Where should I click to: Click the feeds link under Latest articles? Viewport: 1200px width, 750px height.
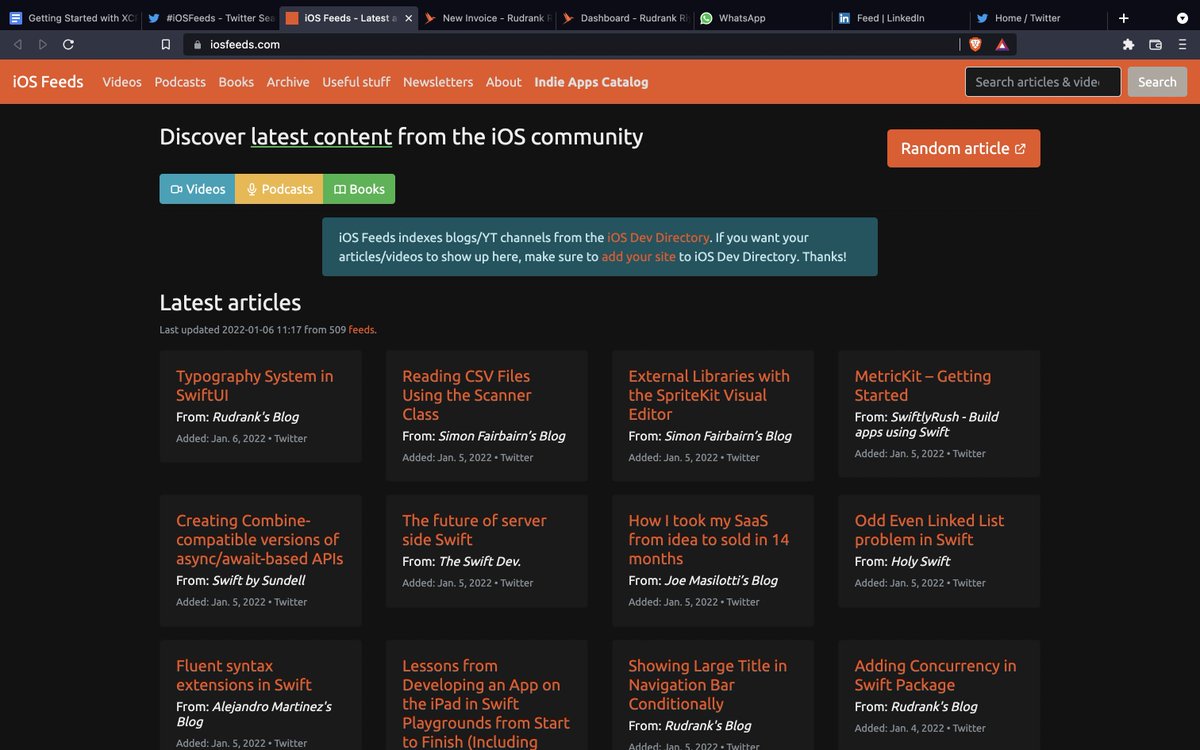pos(362,330)
